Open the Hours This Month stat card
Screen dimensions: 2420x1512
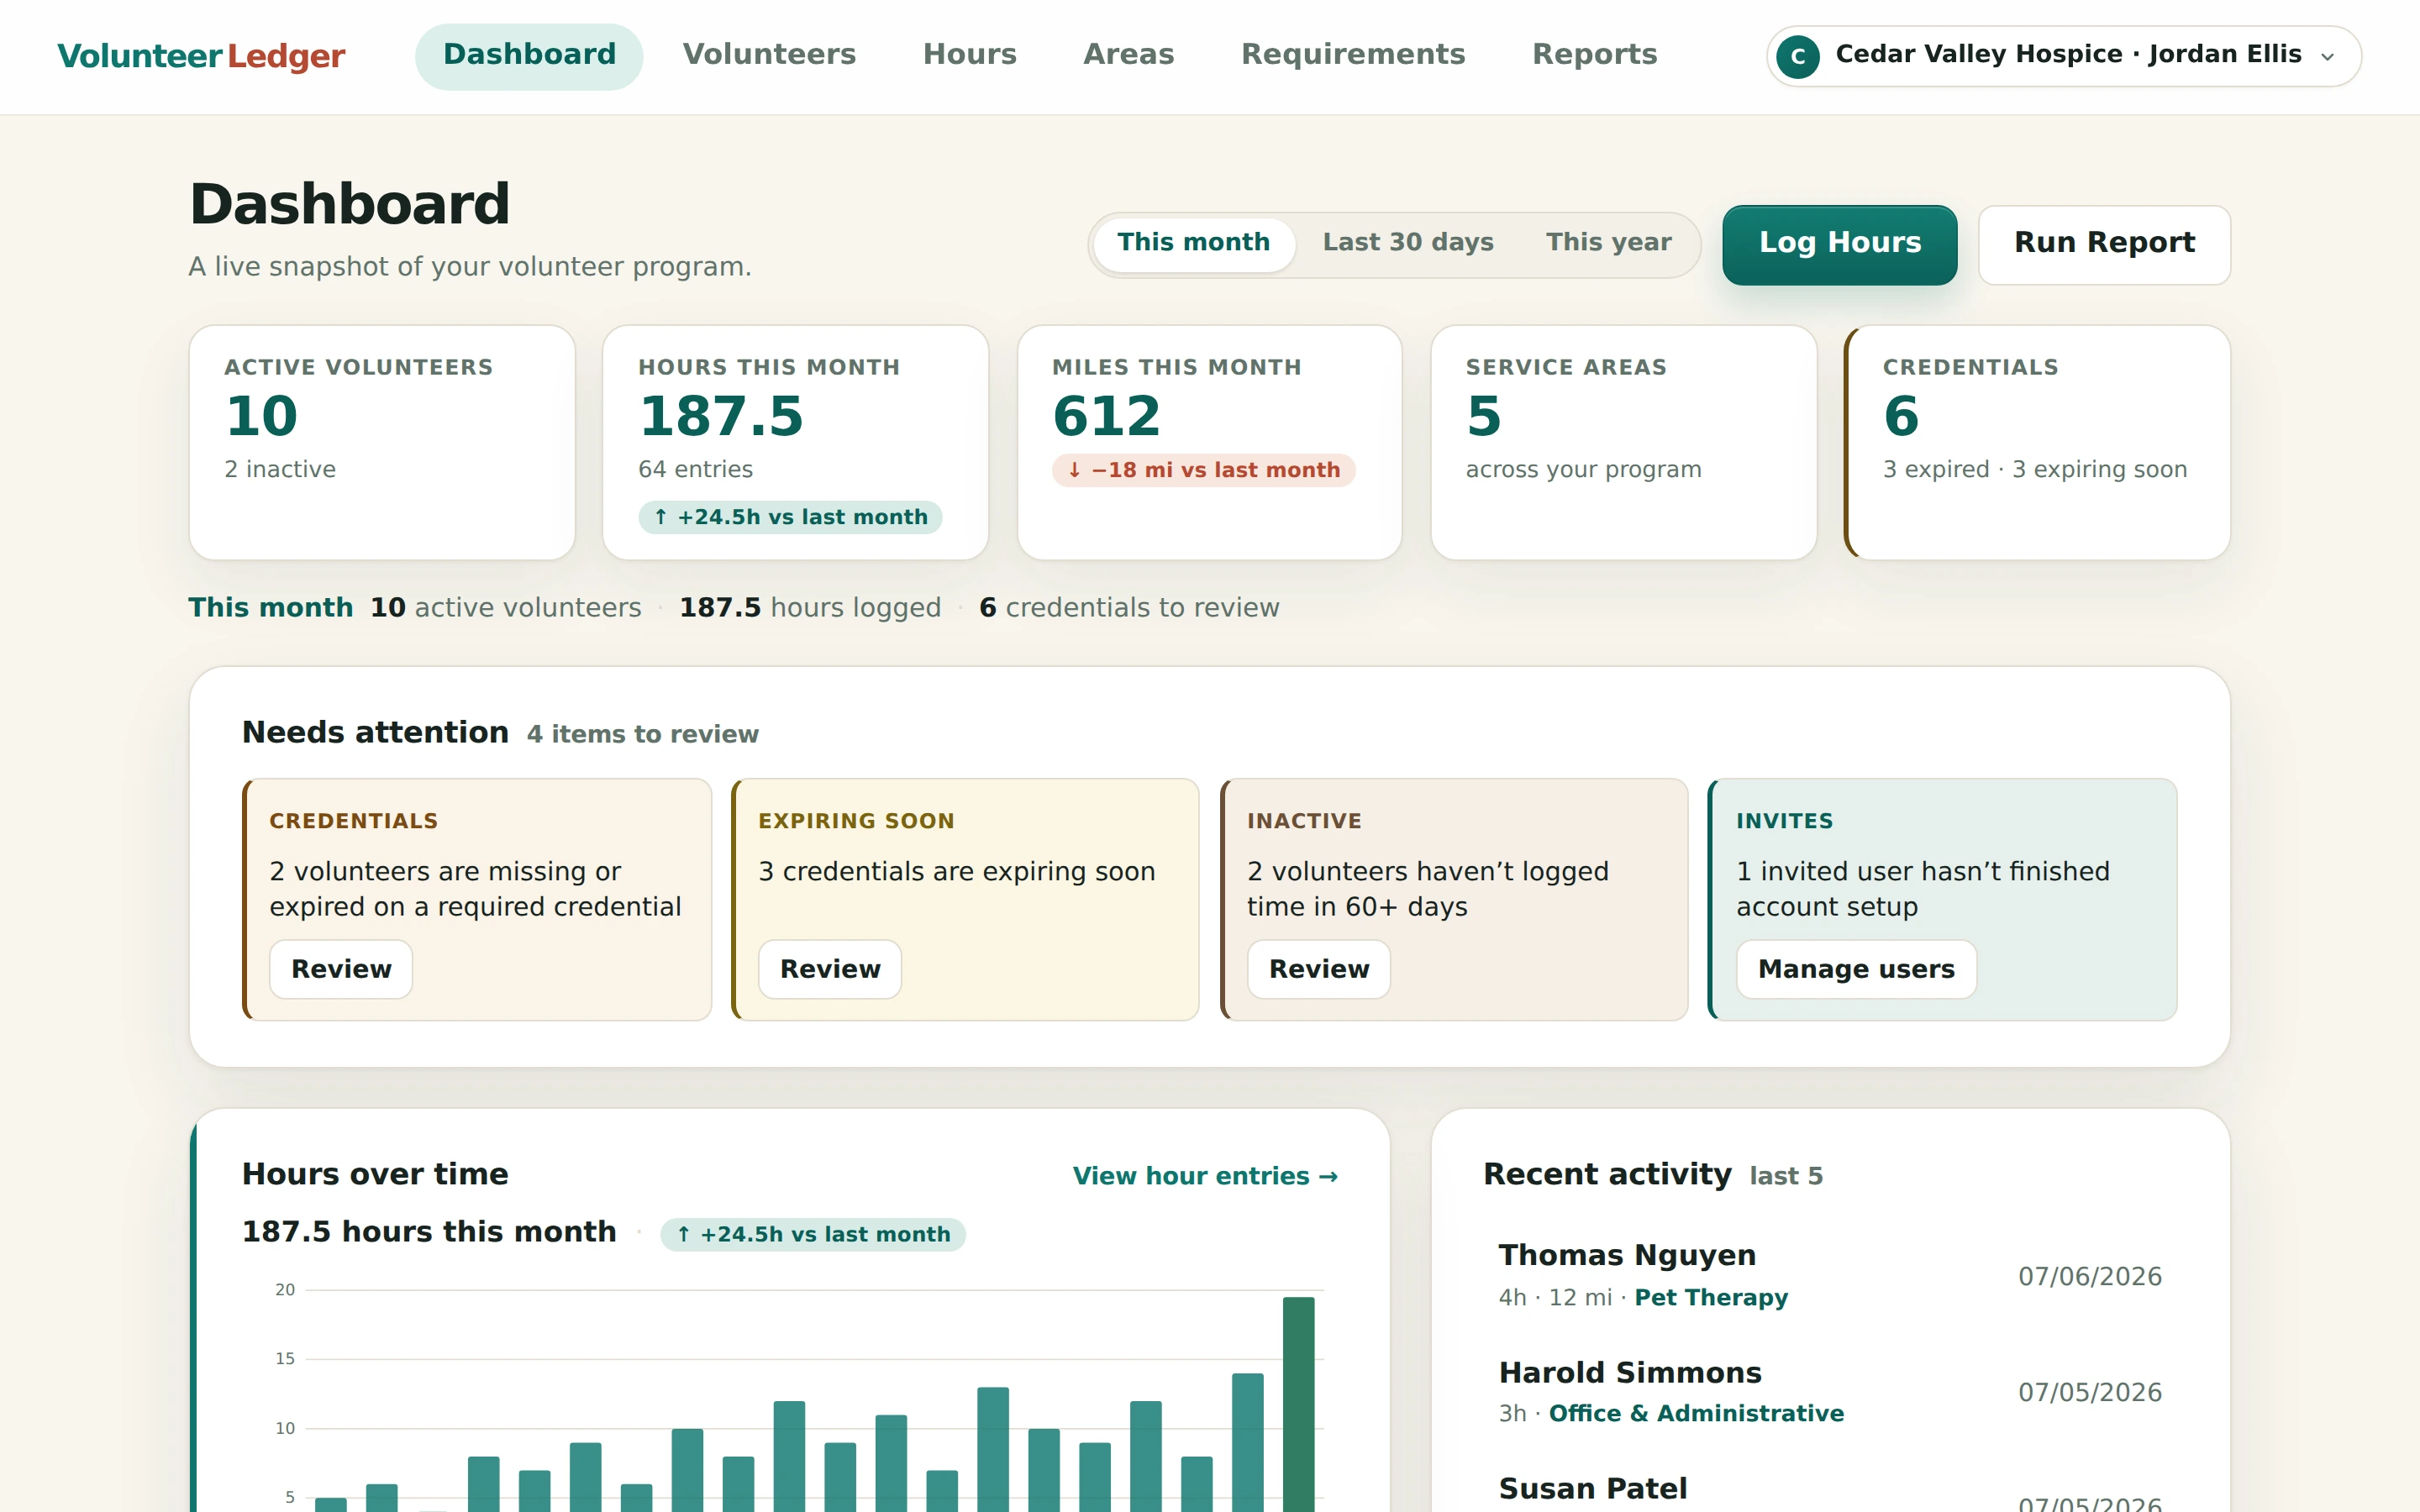[795, 442]
